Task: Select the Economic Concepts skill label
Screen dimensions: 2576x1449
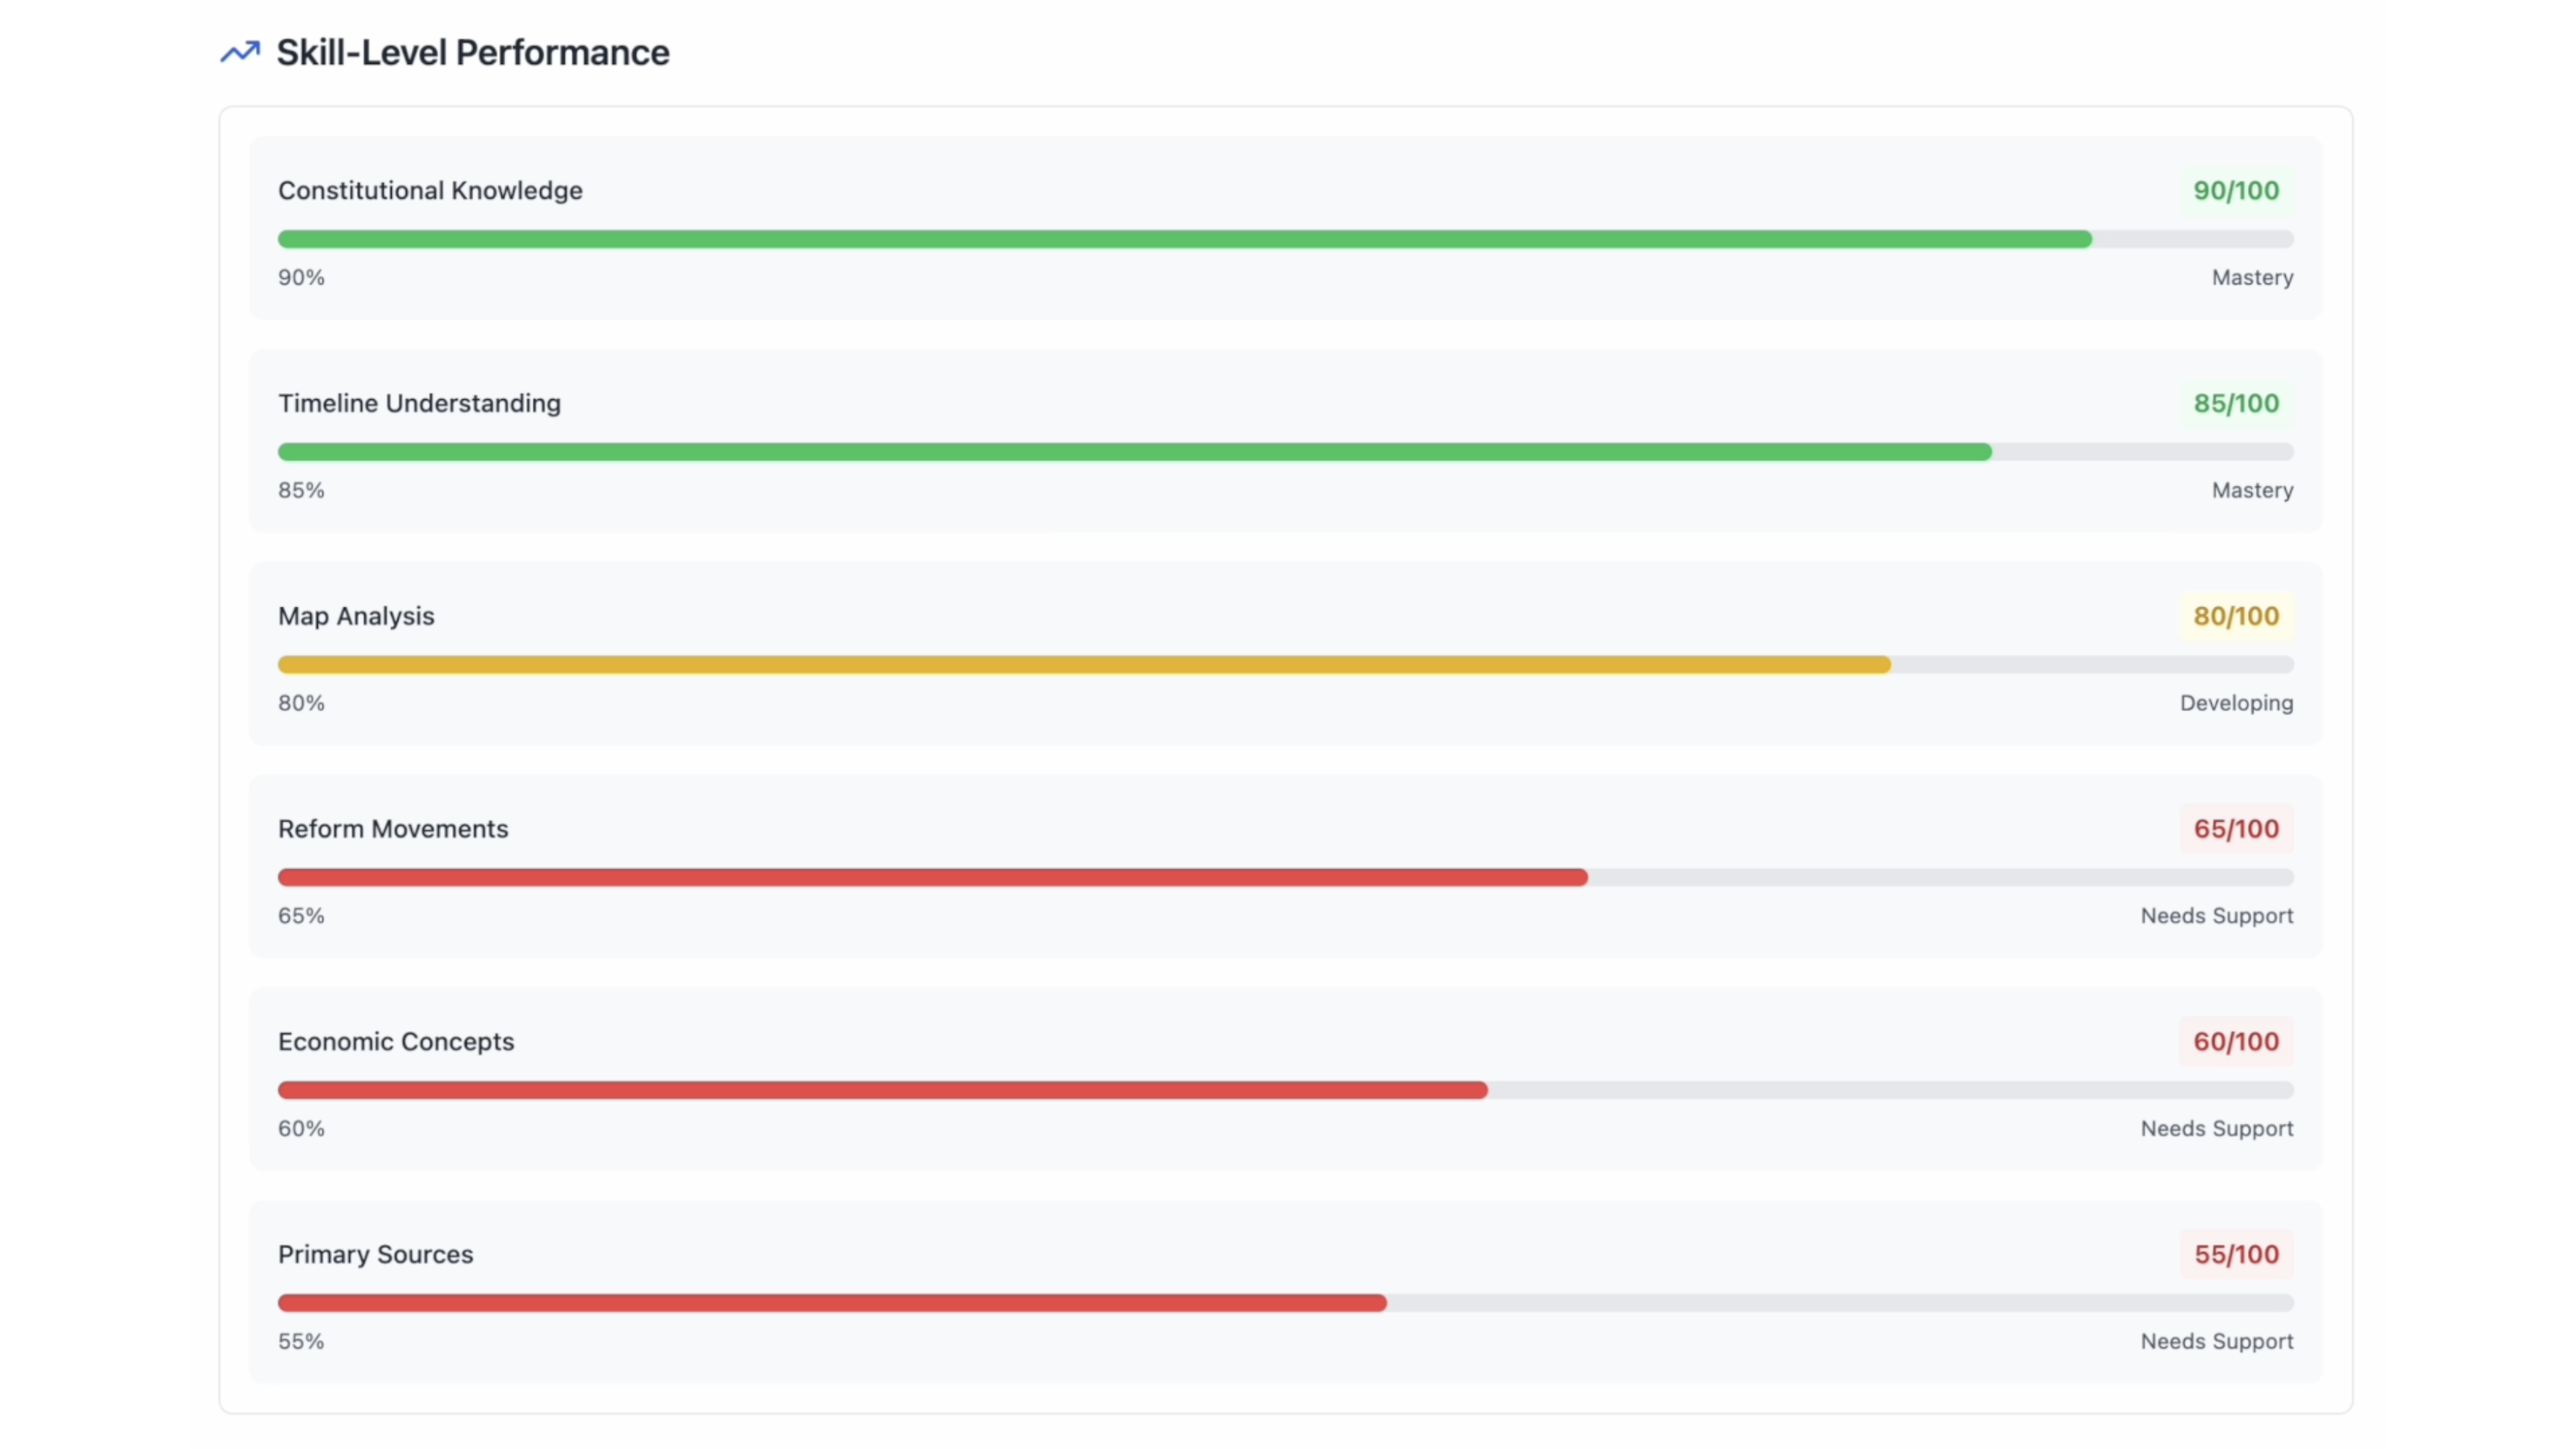Action: (x=396, y=1042)
